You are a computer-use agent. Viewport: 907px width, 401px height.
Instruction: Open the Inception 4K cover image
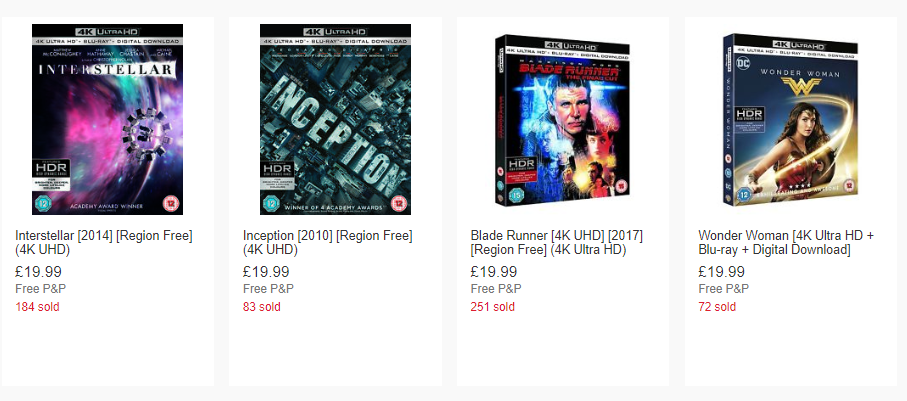[335, 119]
